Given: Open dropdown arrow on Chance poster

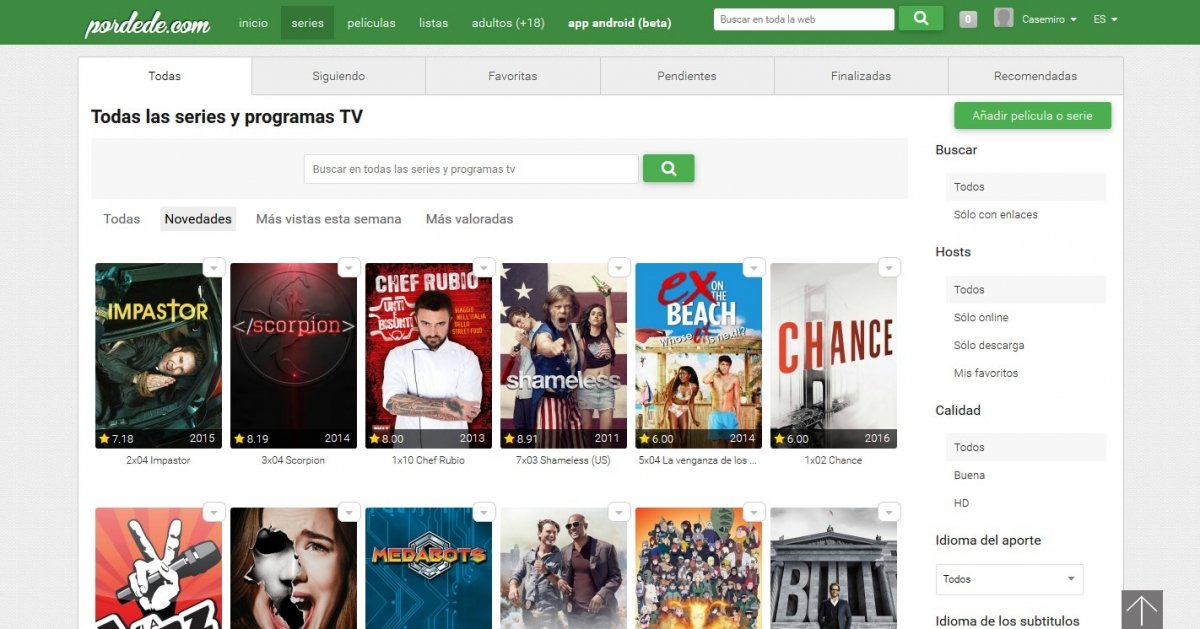Looking at the screenshot, I should (x=889, y=267).
